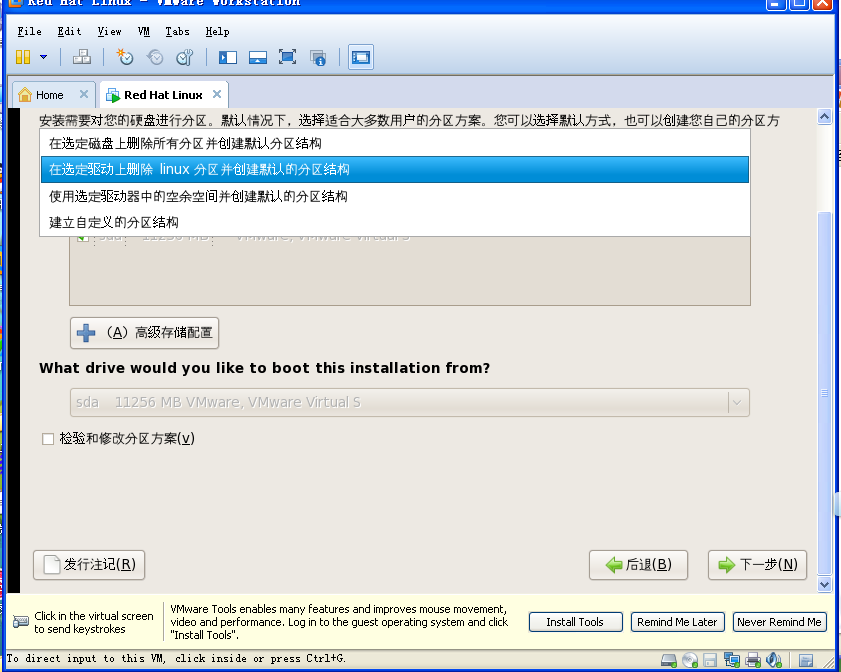
Task: Toggle the 检验和修改分区方案 checkbox
Action: coord(46,438)
